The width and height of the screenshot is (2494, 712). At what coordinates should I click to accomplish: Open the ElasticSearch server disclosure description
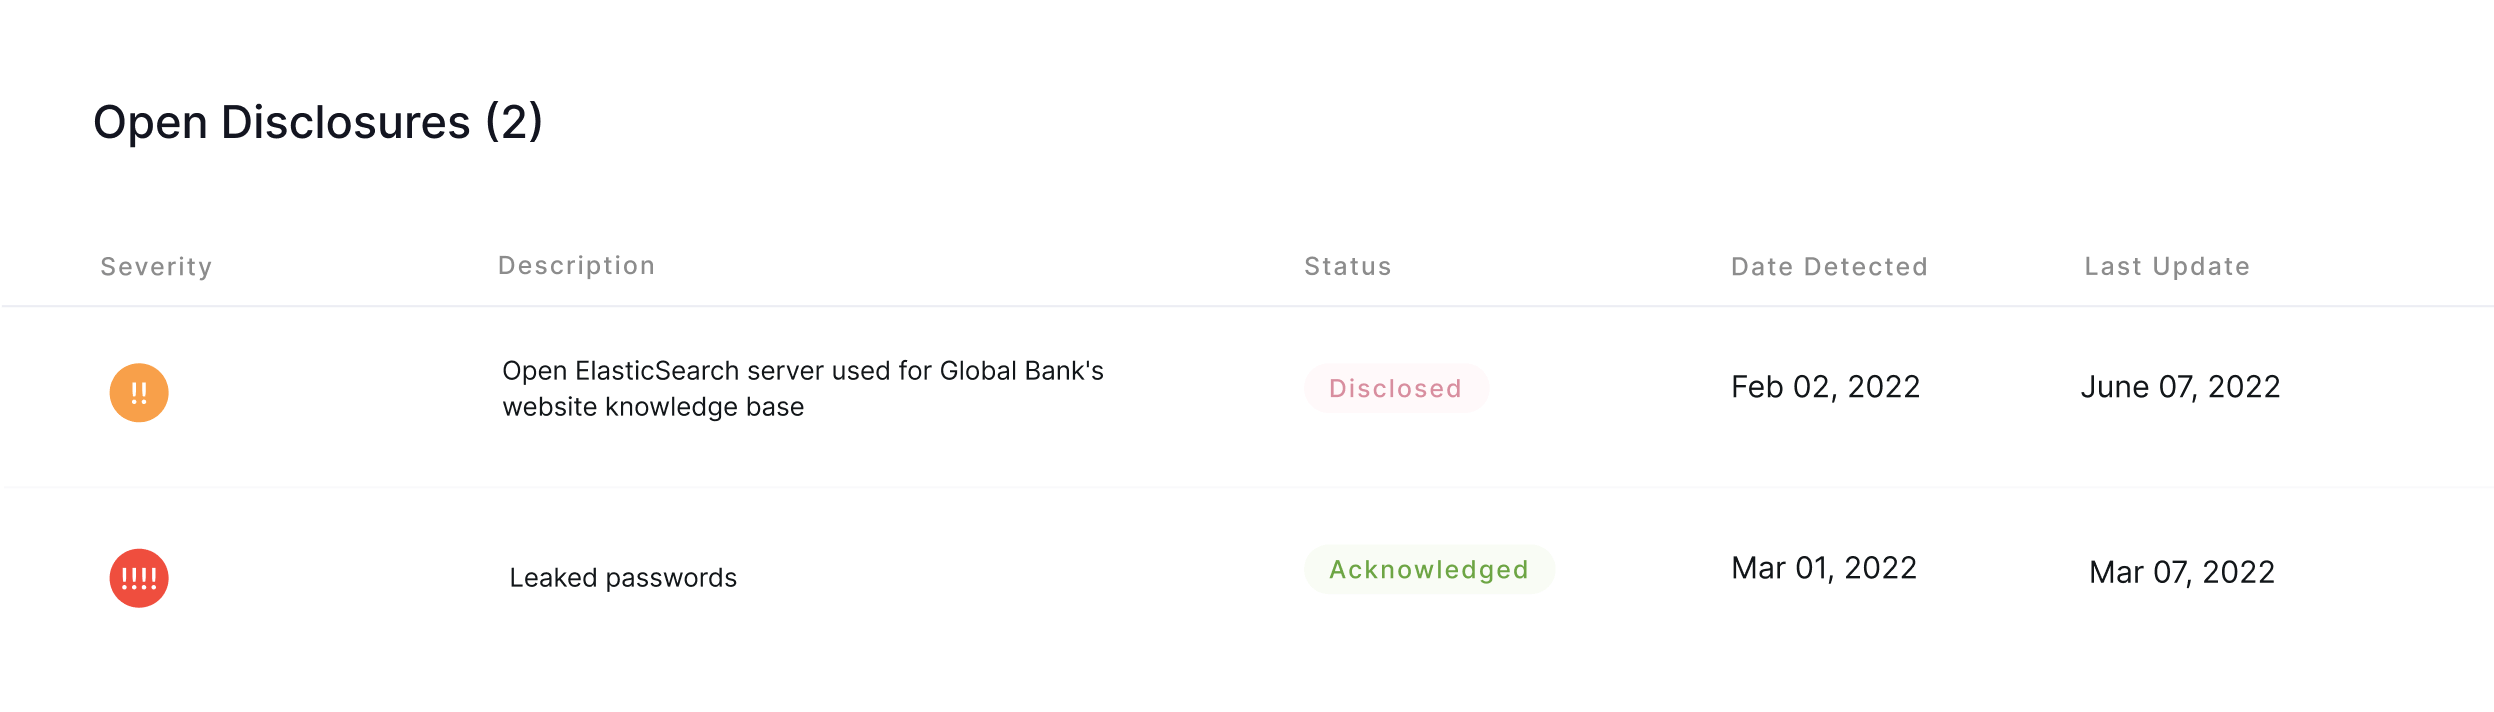click(x=803, y=389)
